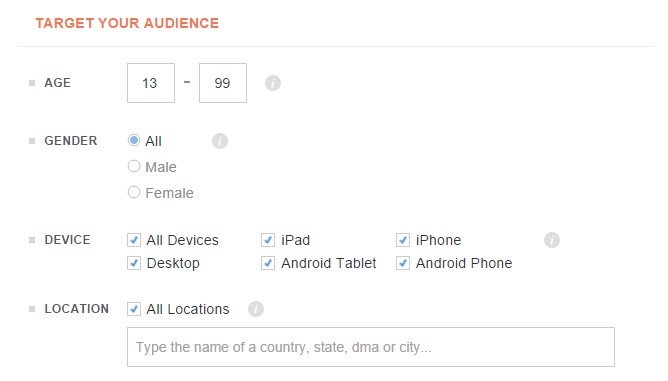Screen dimensions: 668x381
Task: Click the Target Your Audience heading
Action: (127, 23)
